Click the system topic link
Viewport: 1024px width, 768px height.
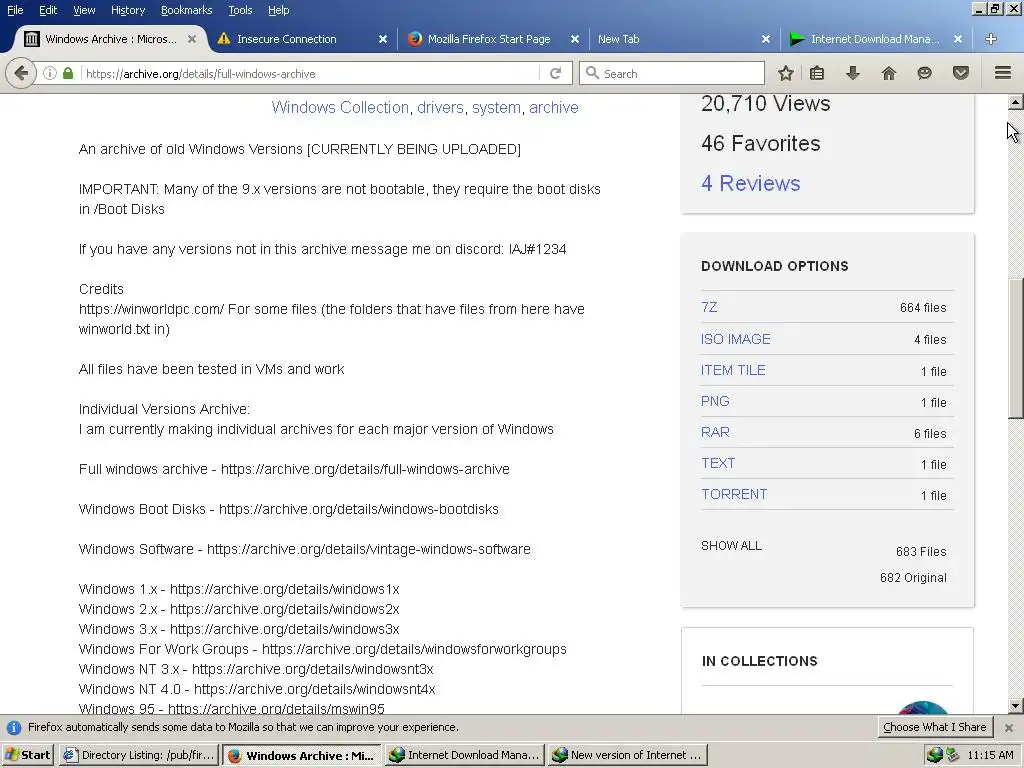point(496,107)
